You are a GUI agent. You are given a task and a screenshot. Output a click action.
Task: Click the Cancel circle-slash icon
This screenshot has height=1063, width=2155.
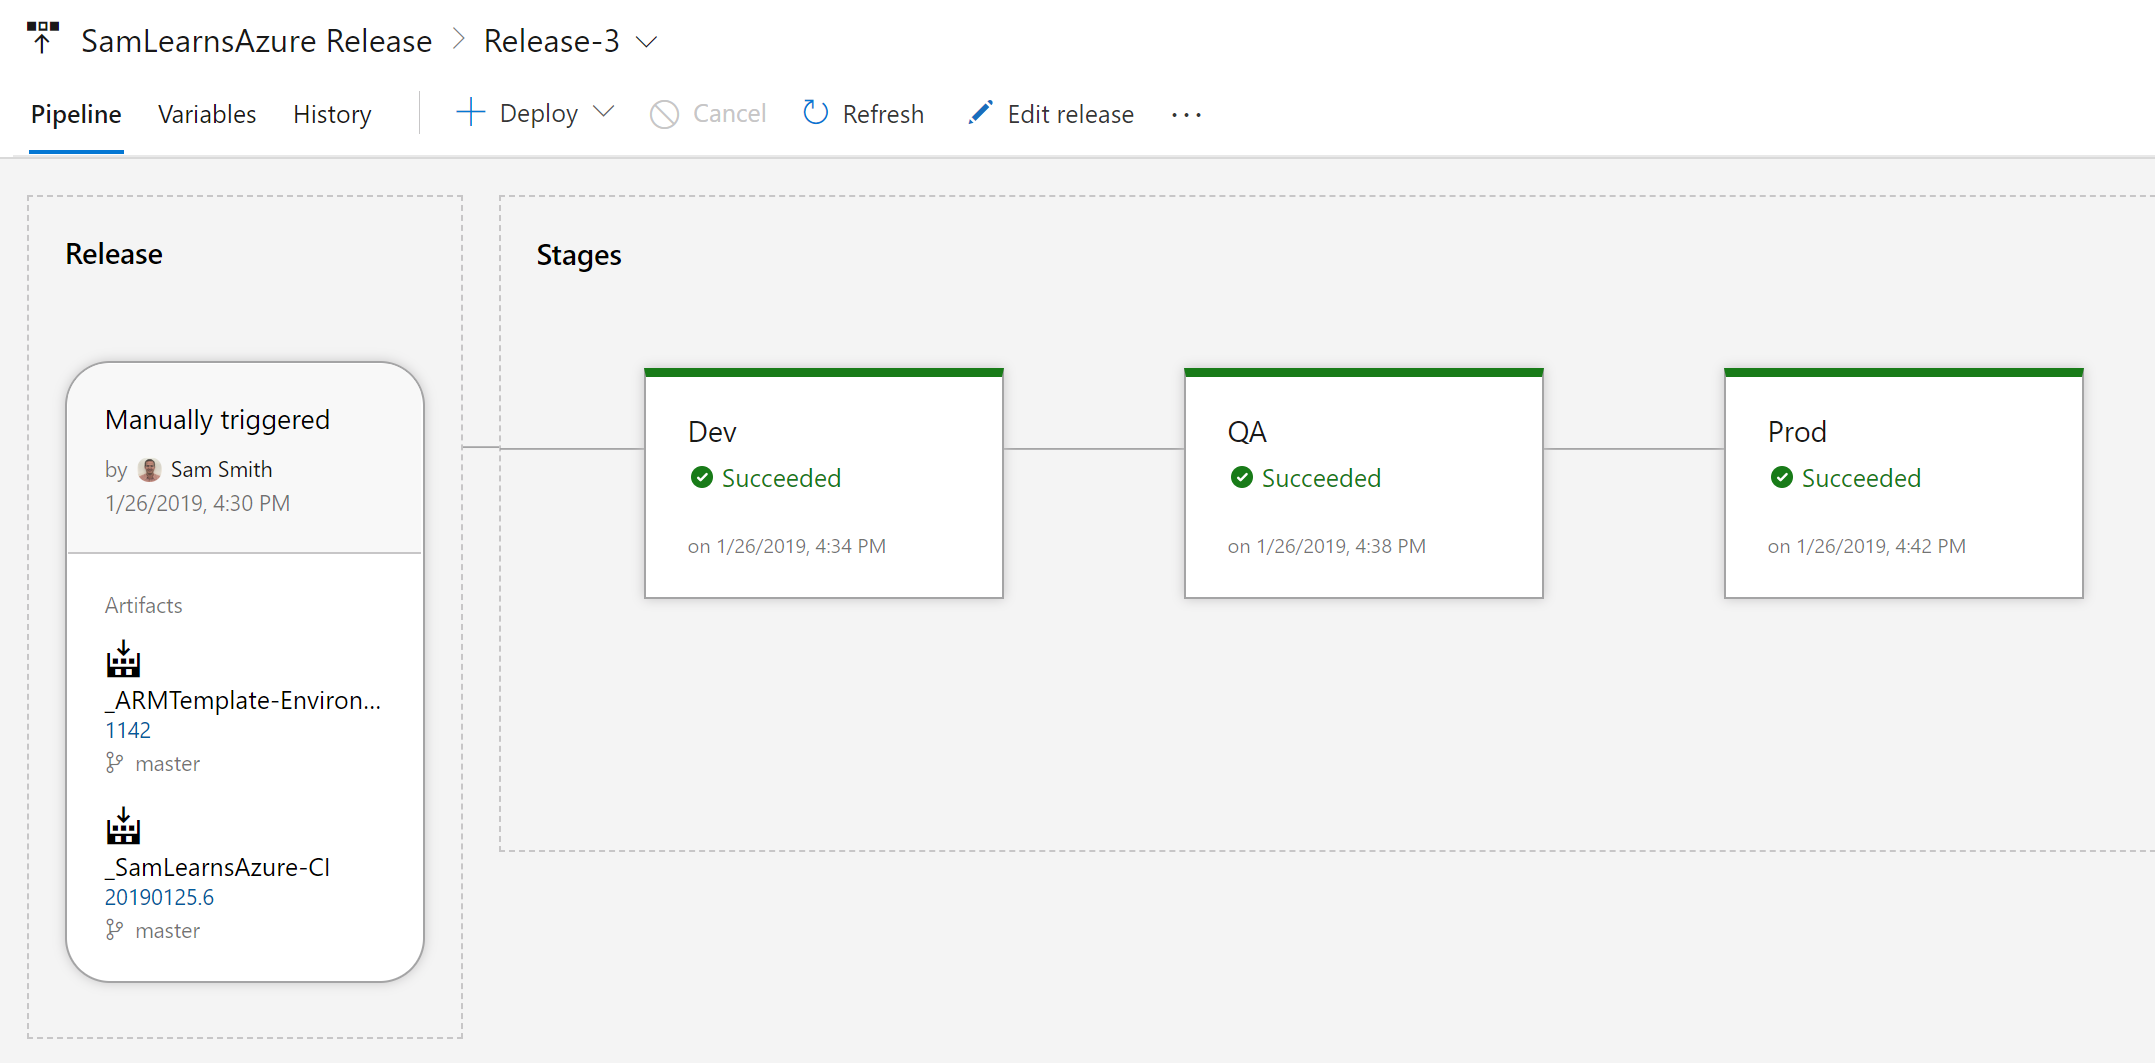(664, 114)
